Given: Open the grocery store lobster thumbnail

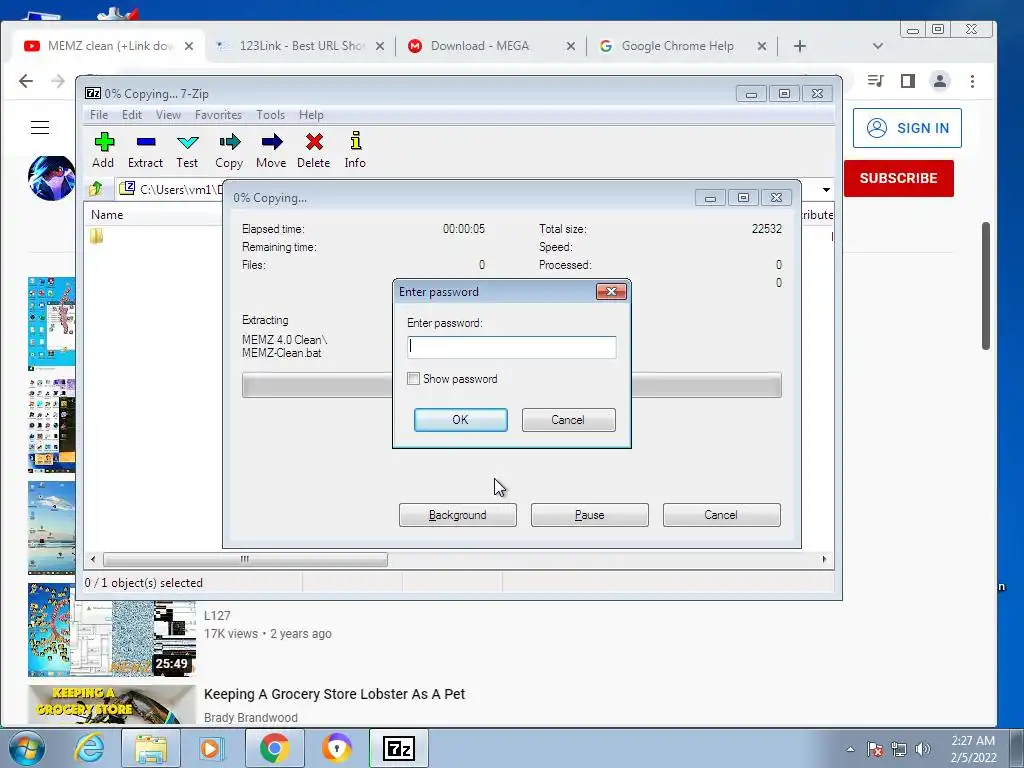Looking at the screenshot, I should (x=112, y=704).
